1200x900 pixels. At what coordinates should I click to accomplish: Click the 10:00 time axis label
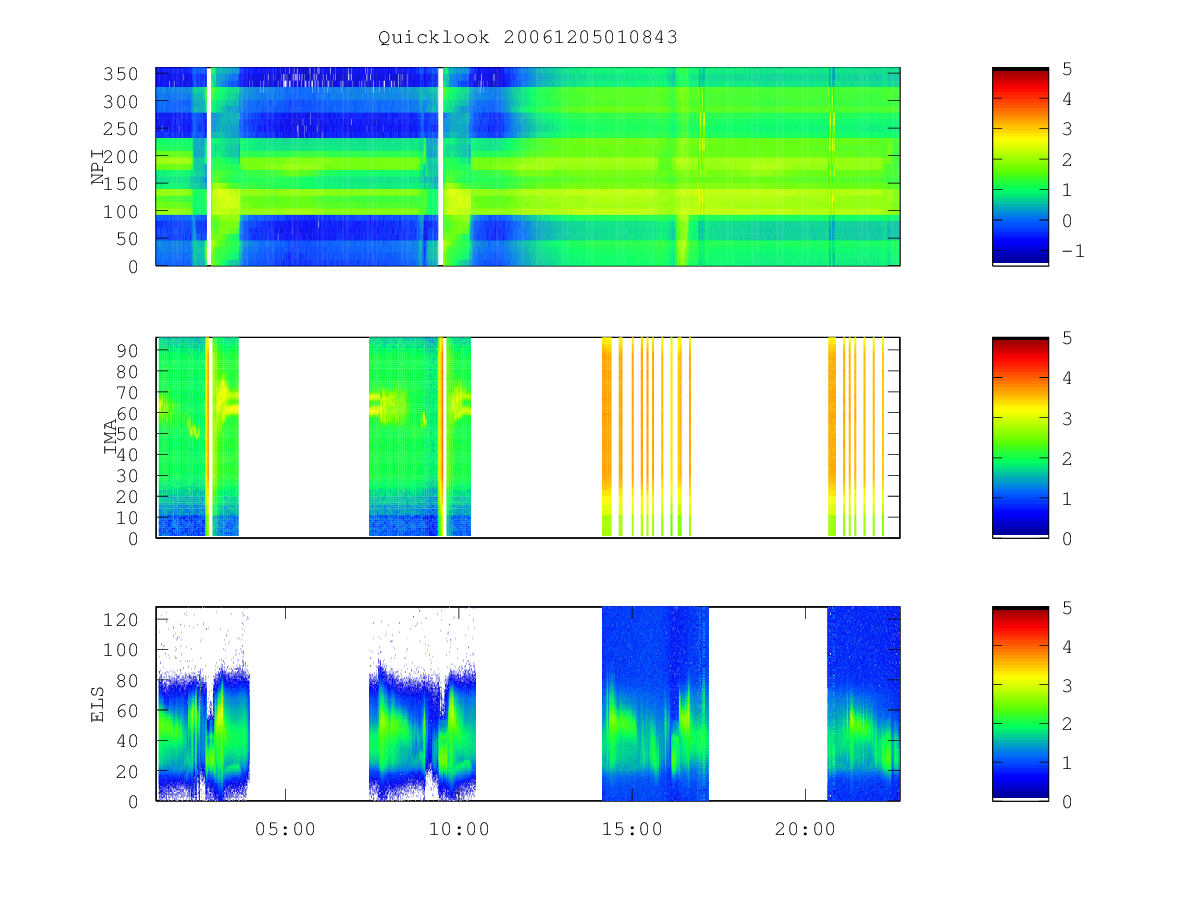459,829
